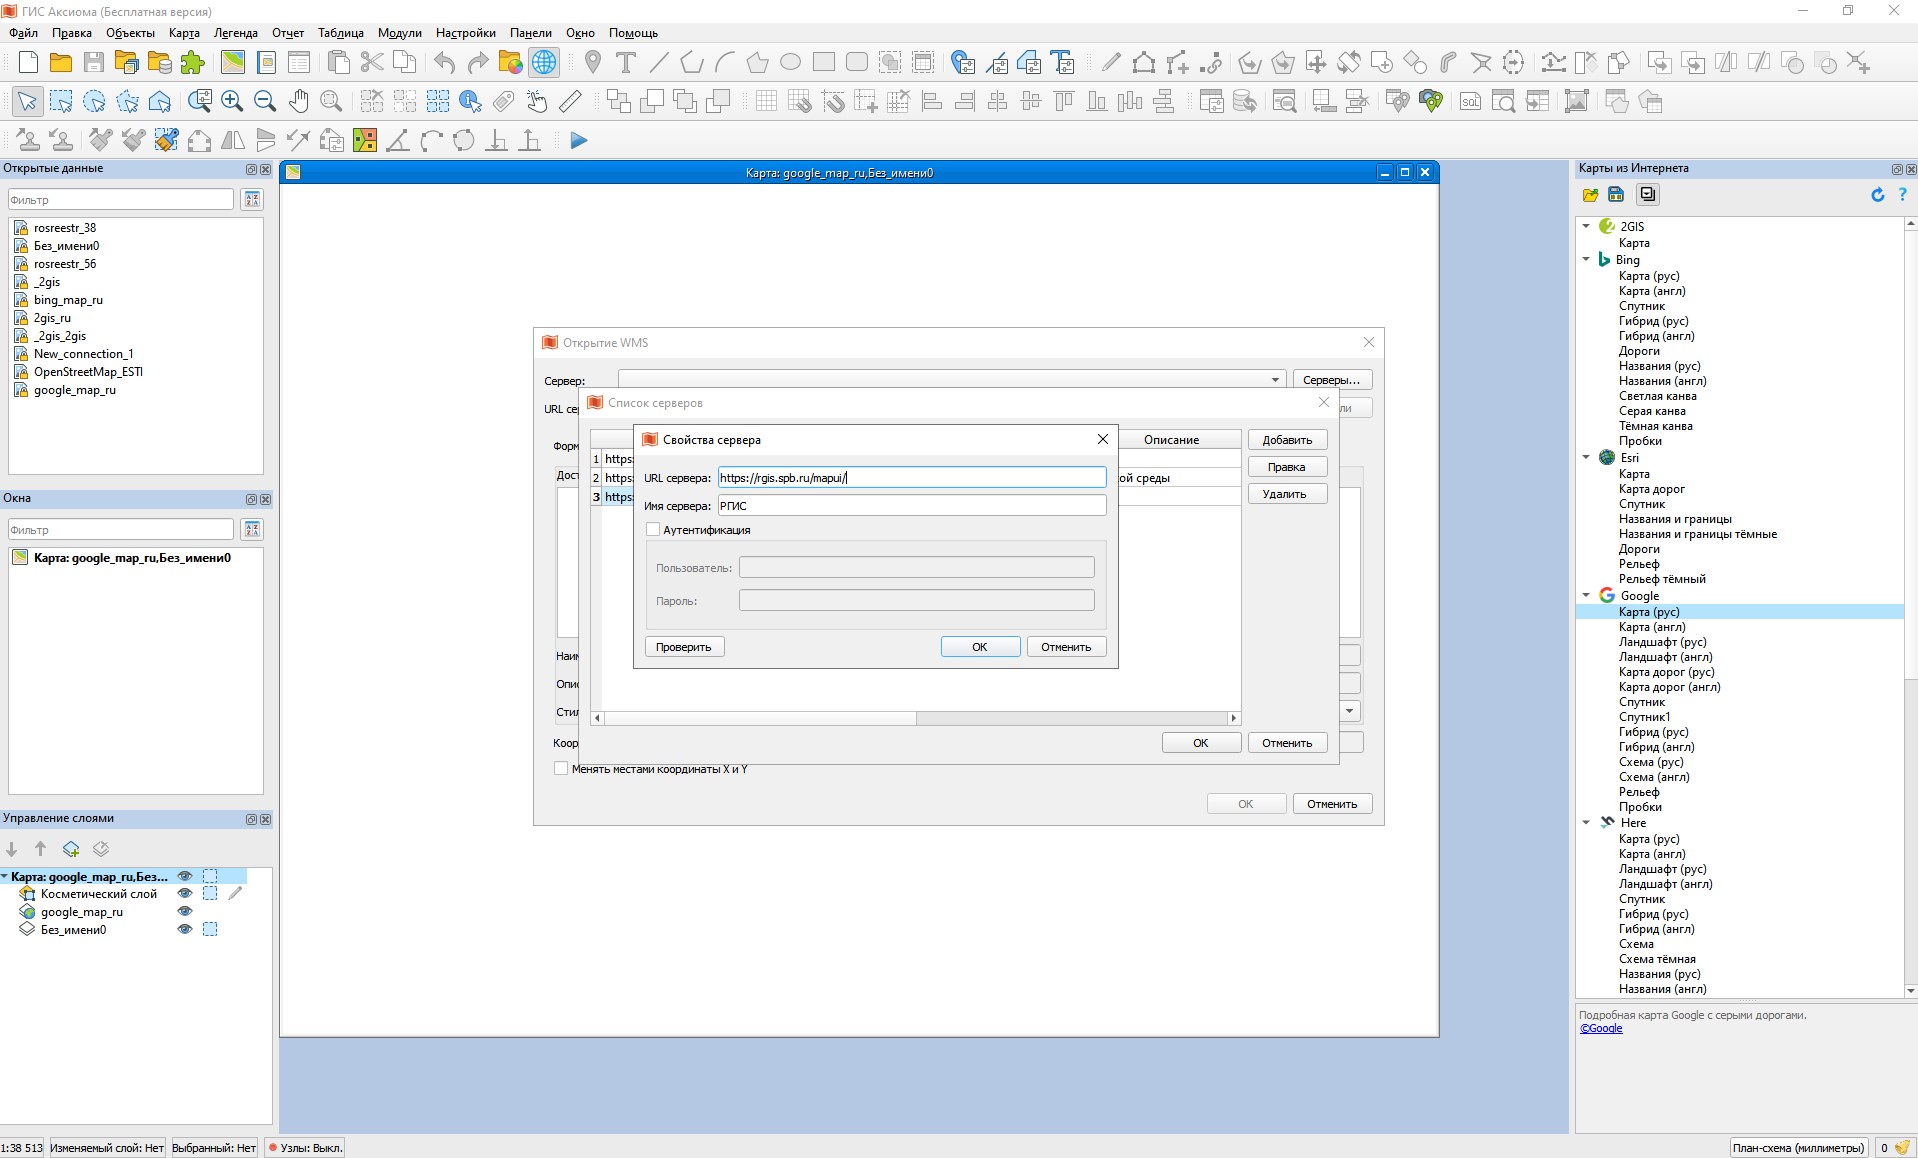1918x1158 pixels.
Task: Open the Таблица menu
Action: (x=340, y=33)
